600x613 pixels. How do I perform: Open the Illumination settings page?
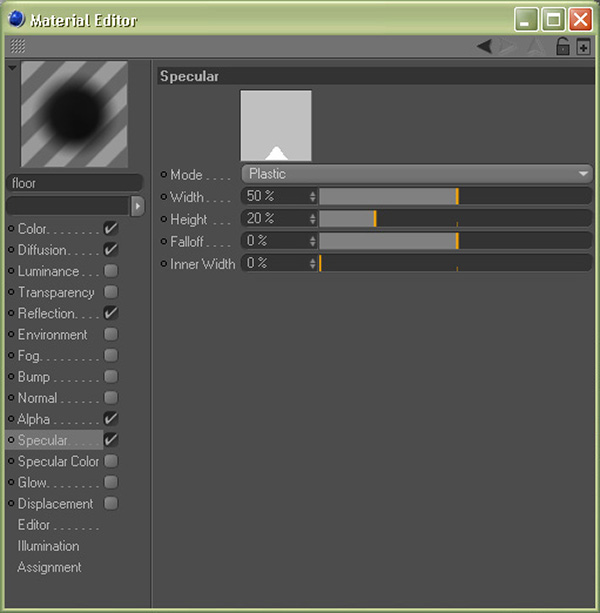pyautogui.click(x=48, y=546)
